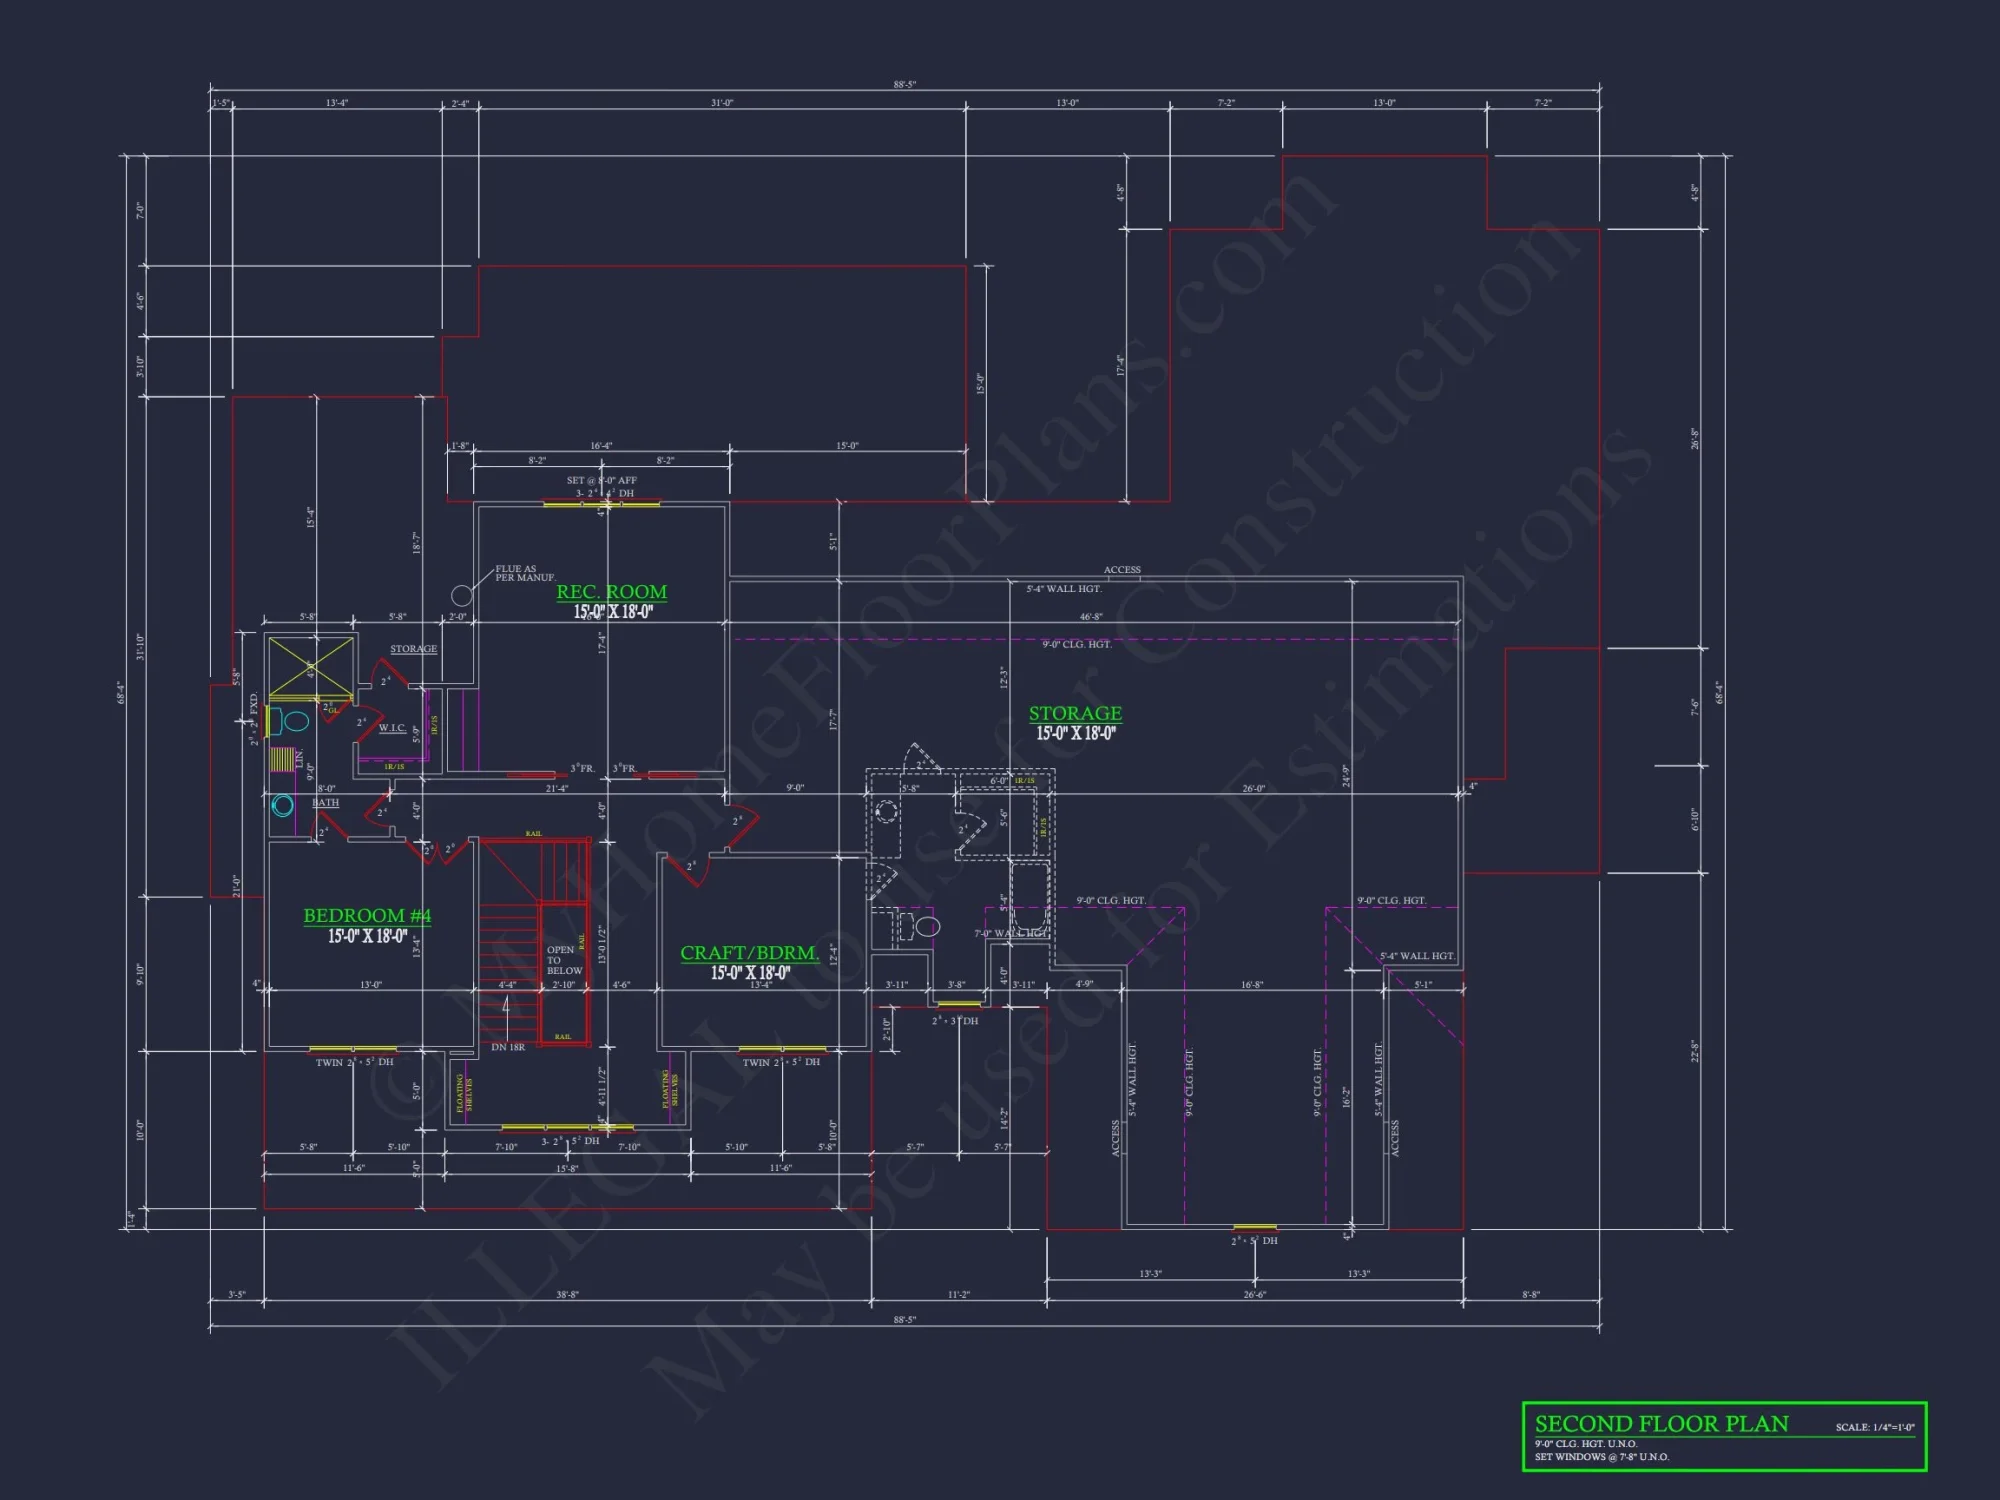Select the REC. ROOM label
2000x1500 pixels.
[612, 591]
